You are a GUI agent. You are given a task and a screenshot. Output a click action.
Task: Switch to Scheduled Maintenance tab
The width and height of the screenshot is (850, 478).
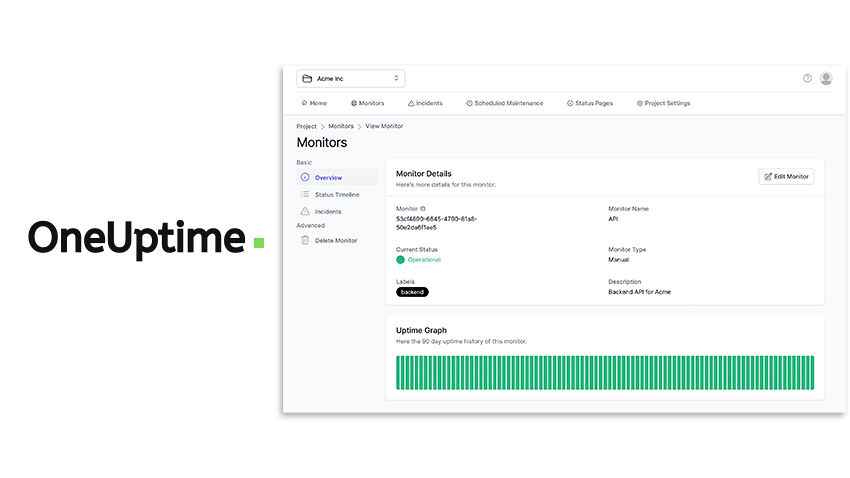(x=505, y=103)
